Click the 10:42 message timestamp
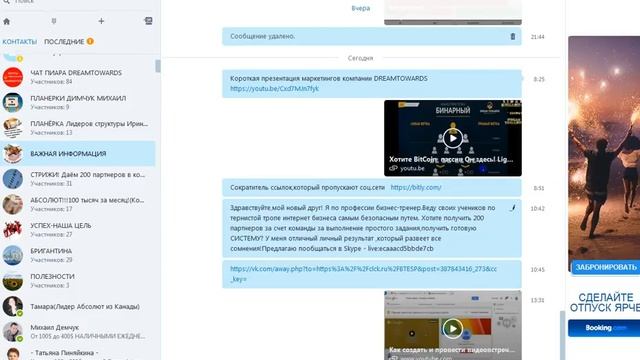Viewport: 640px width, 360px height. 538,209
